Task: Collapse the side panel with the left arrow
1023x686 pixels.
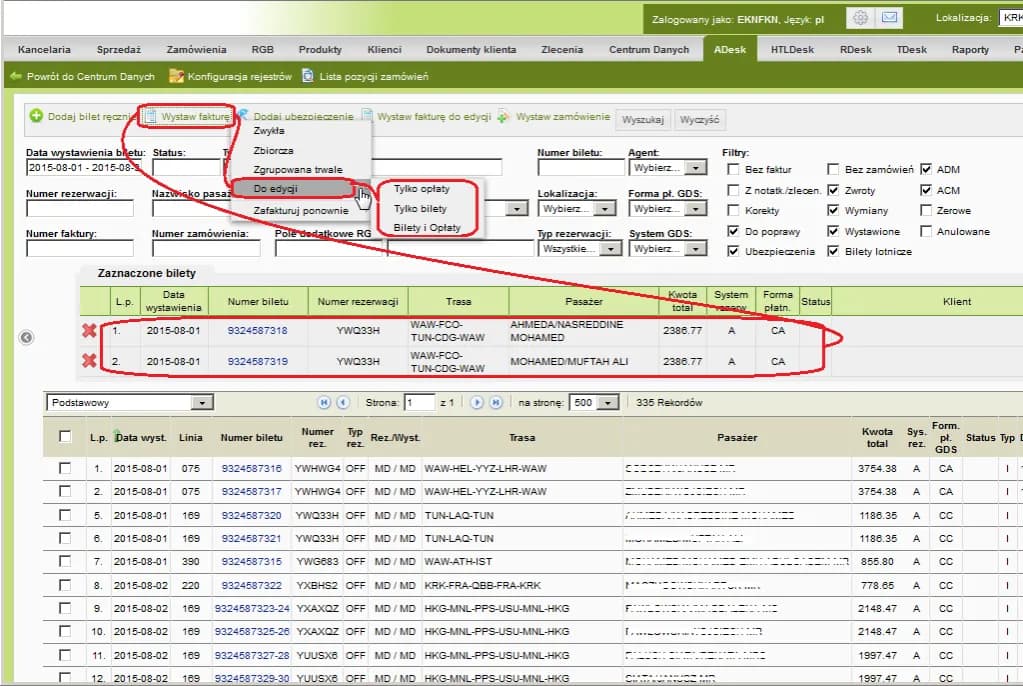Action: [x=27, y=338]
